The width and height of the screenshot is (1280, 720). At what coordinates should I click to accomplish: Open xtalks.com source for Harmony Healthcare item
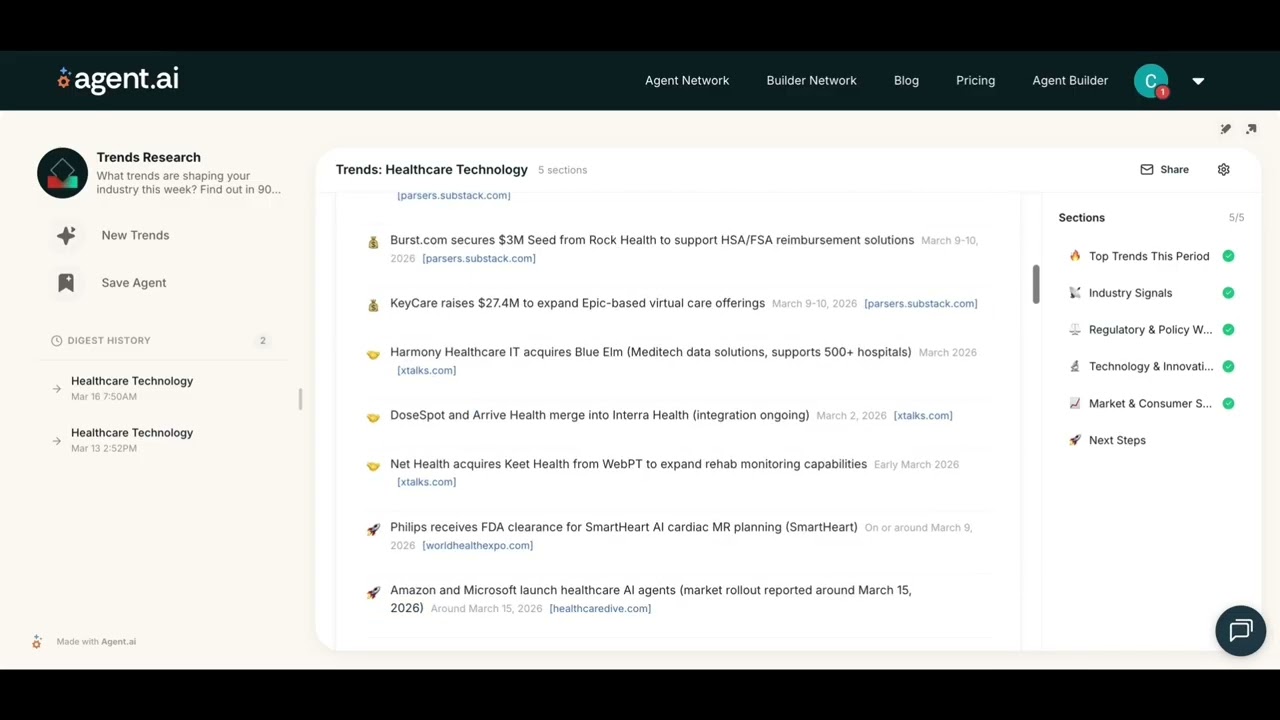426,370
